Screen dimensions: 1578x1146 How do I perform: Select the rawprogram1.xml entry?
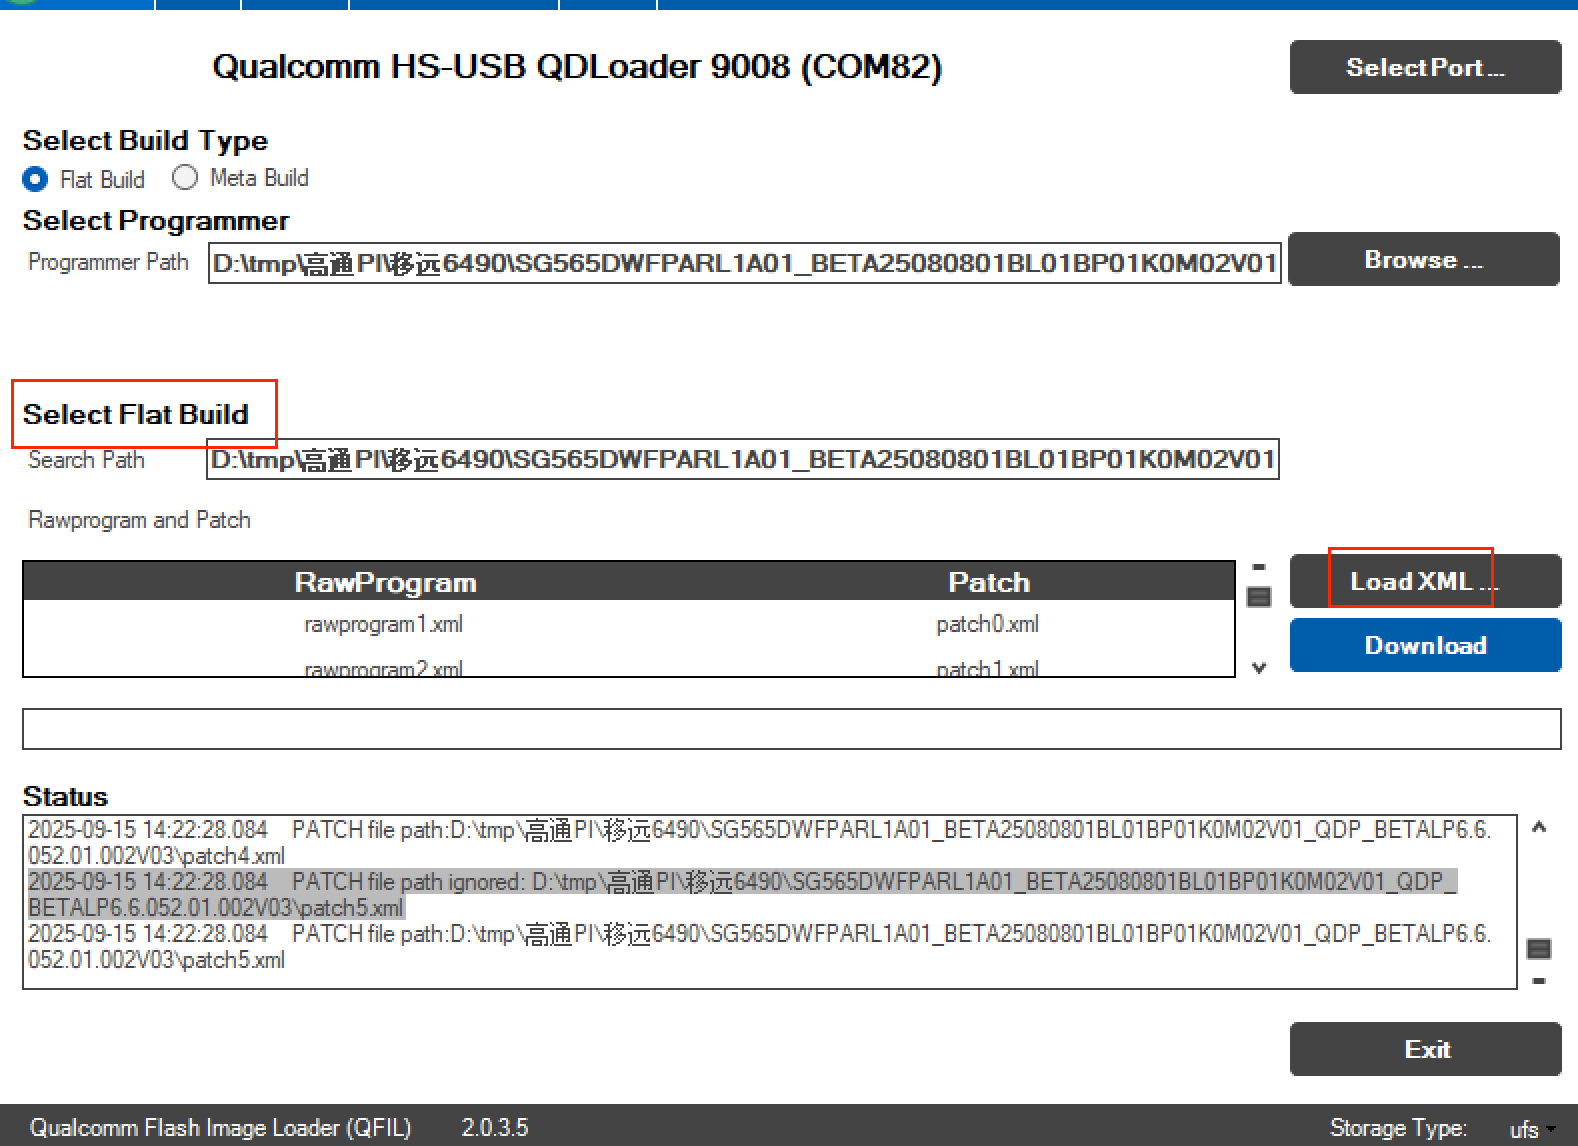[x=383, y=625]
